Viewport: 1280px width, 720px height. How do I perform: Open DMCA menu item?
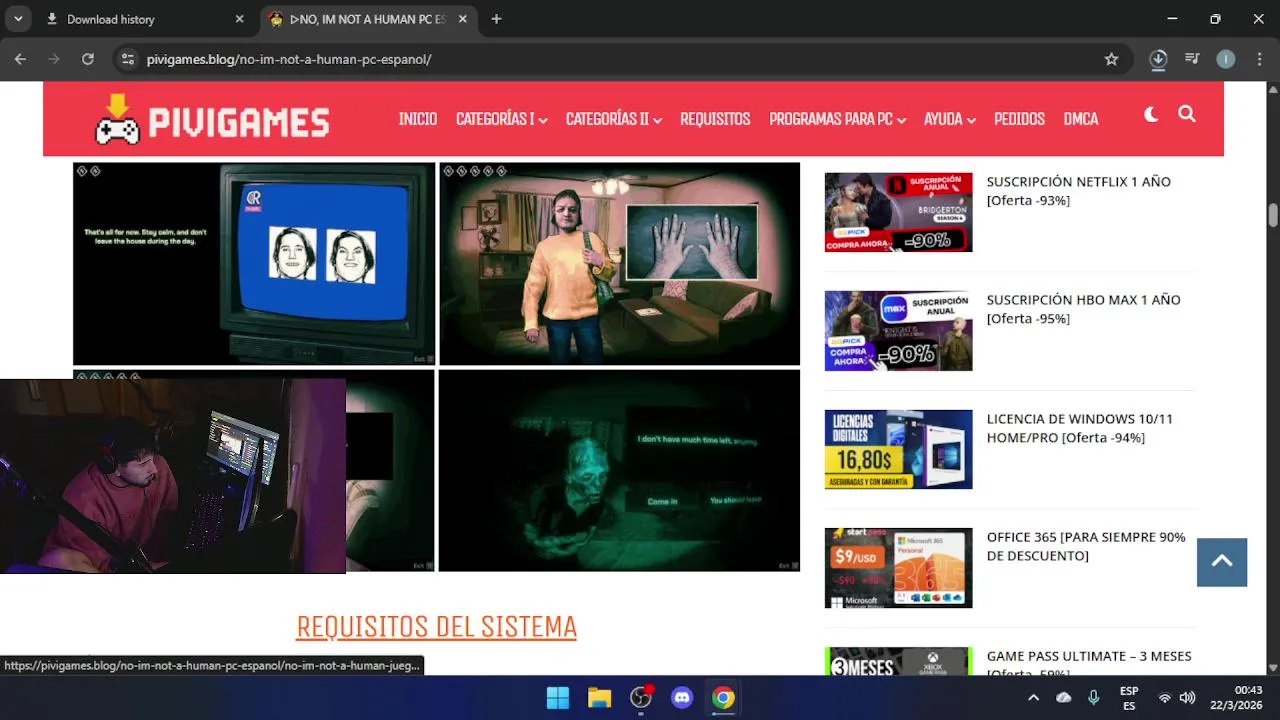tap(1081, 119)
